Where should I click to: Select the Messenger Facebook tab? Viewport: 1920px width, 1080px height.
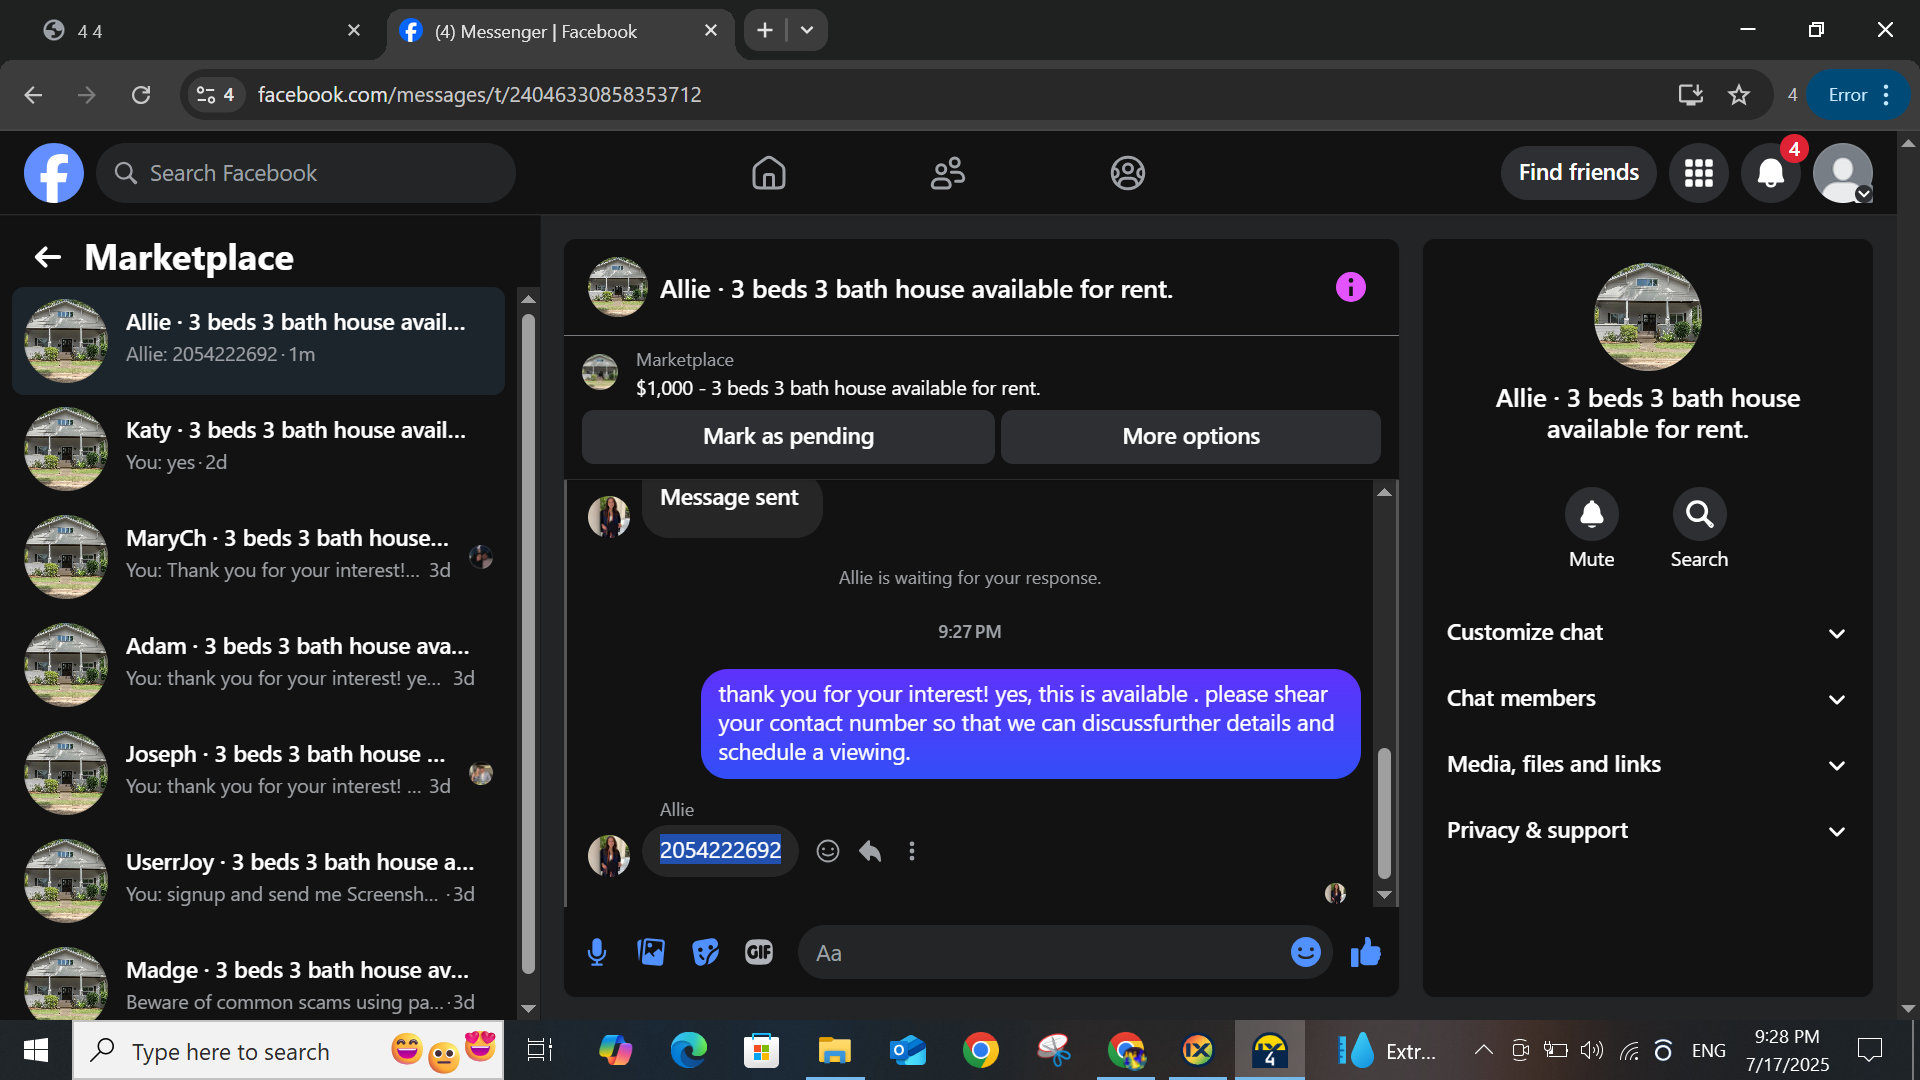[x=560, y=32]
